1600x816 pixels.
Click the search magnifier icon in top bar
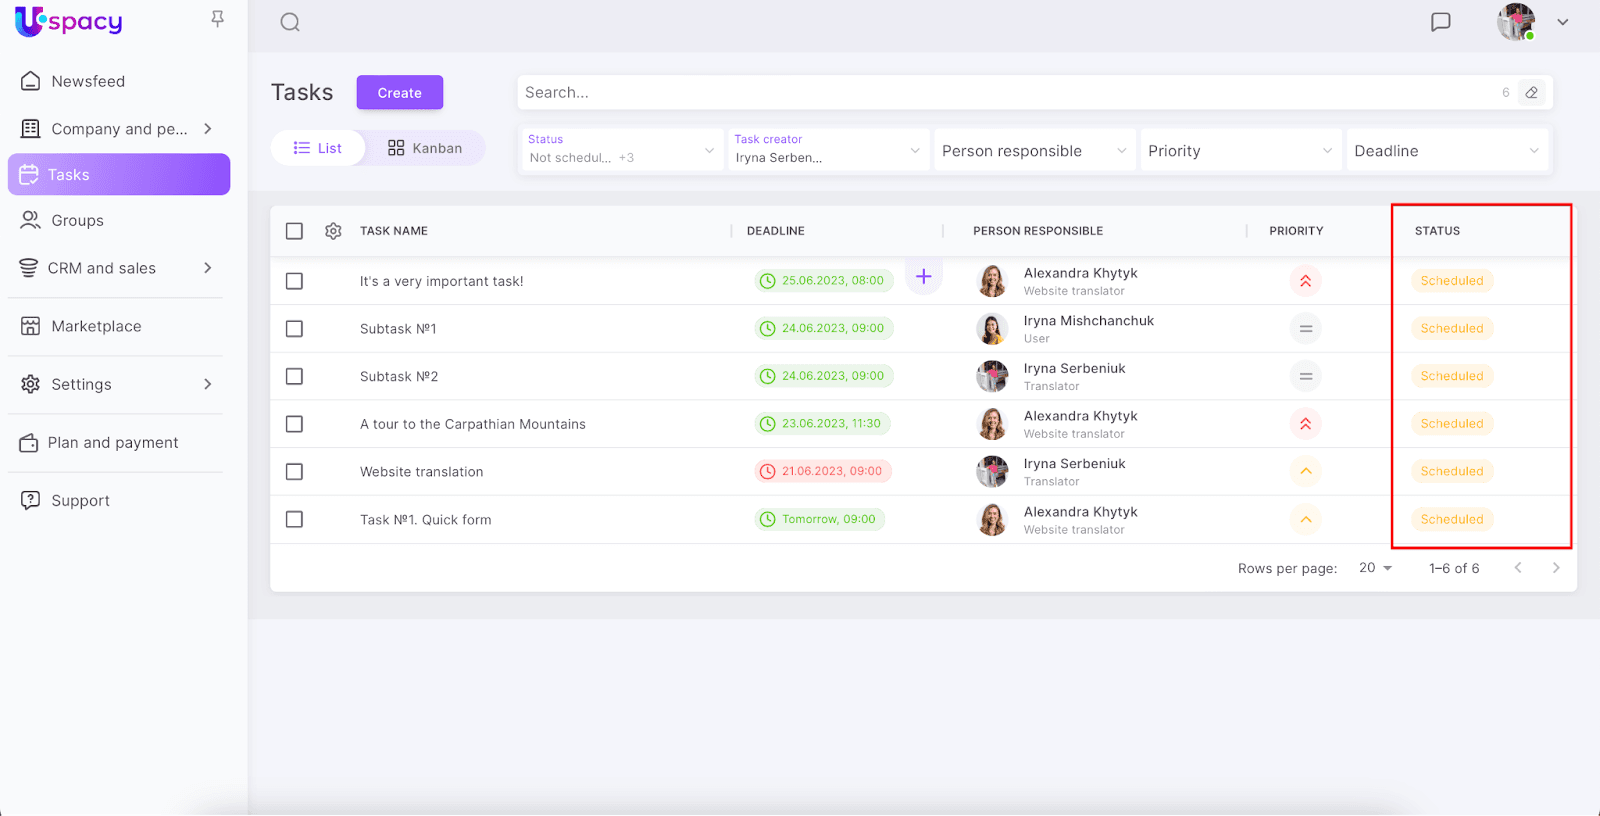tap(290, 22)
